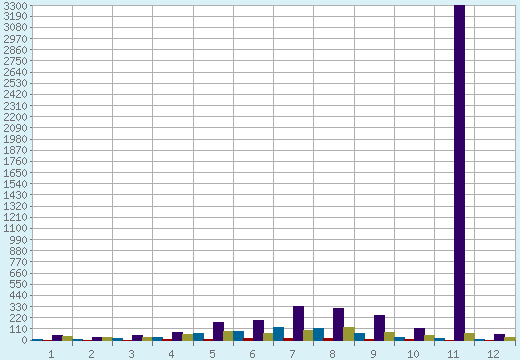Click the x-axis label 11
Image resolution: width=520 pixels, height=360 pixels.
click(x=453, y=354)
